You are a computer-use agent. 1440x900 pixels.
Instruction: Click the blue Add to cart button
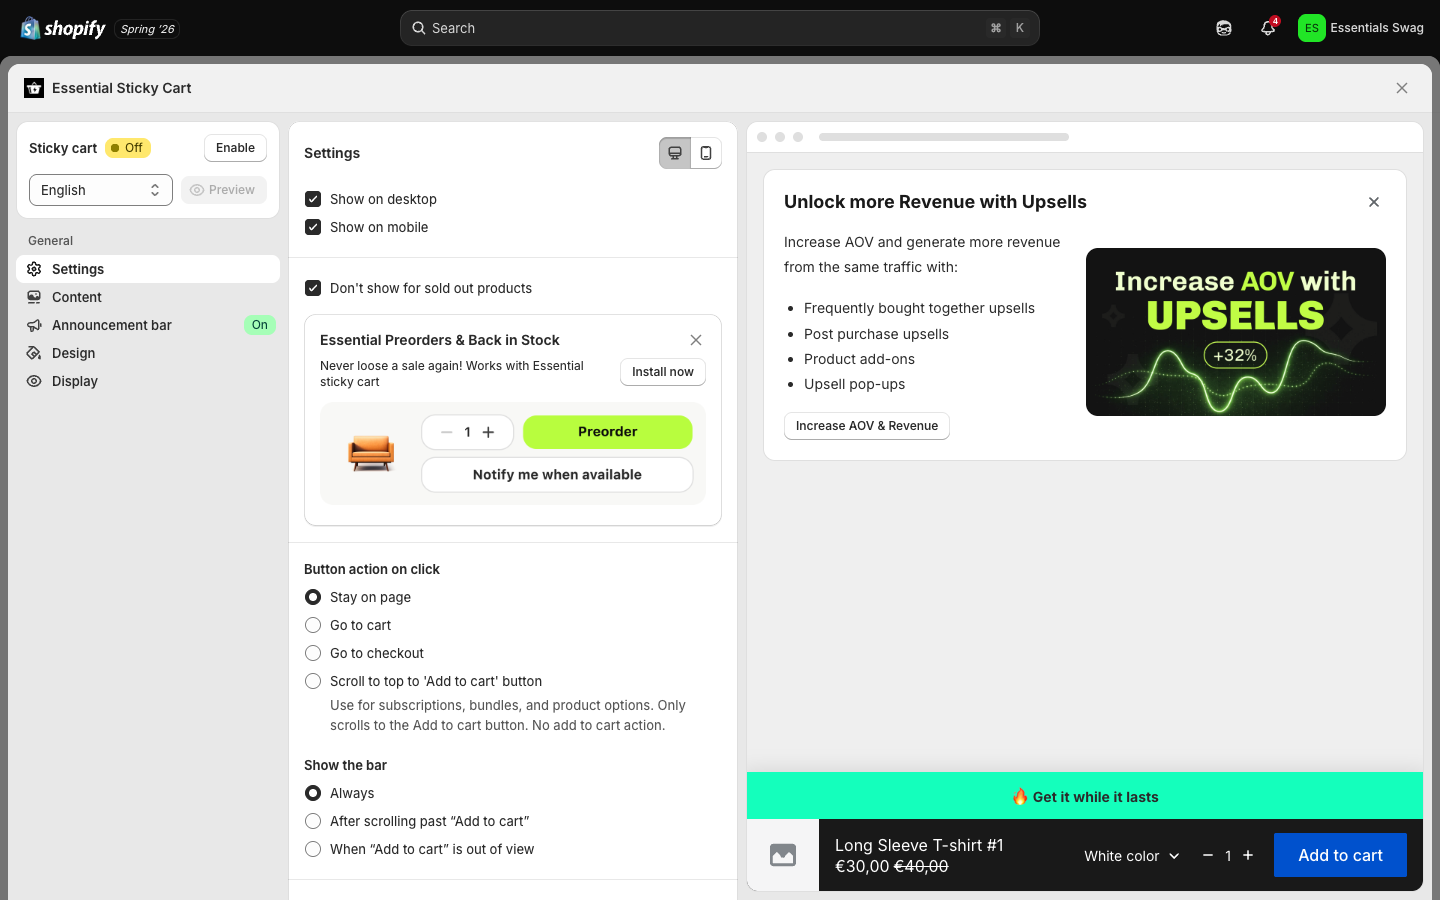point(1340,855)
